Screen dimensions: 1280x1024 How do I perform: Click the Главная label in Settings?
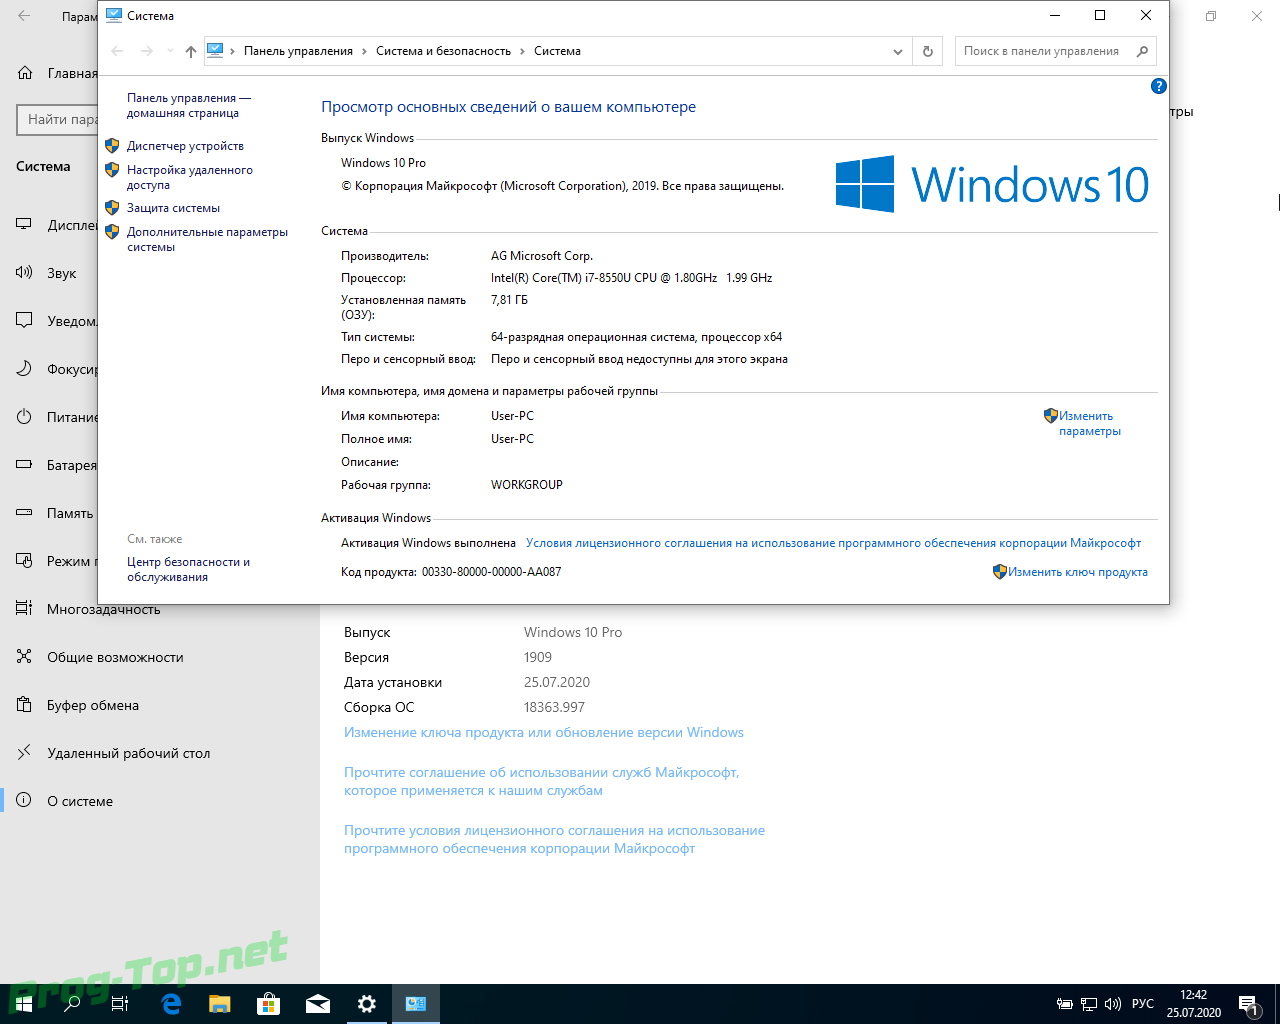coord(73,73)
